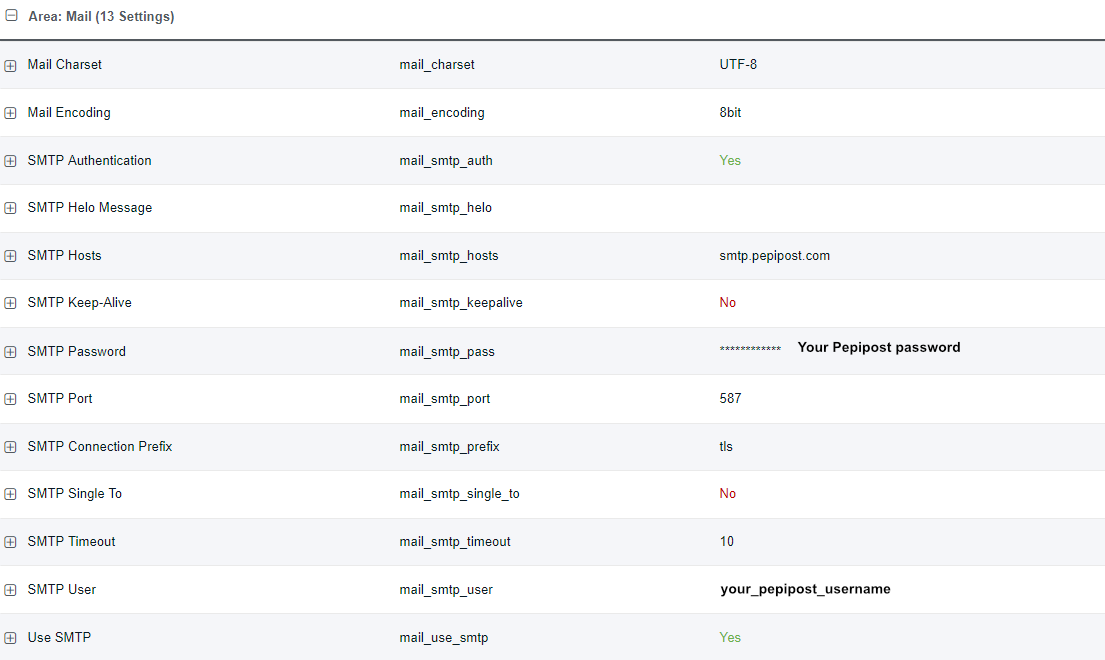
Task: Edit the masked SMTP password value
Action: coord(750,349)
